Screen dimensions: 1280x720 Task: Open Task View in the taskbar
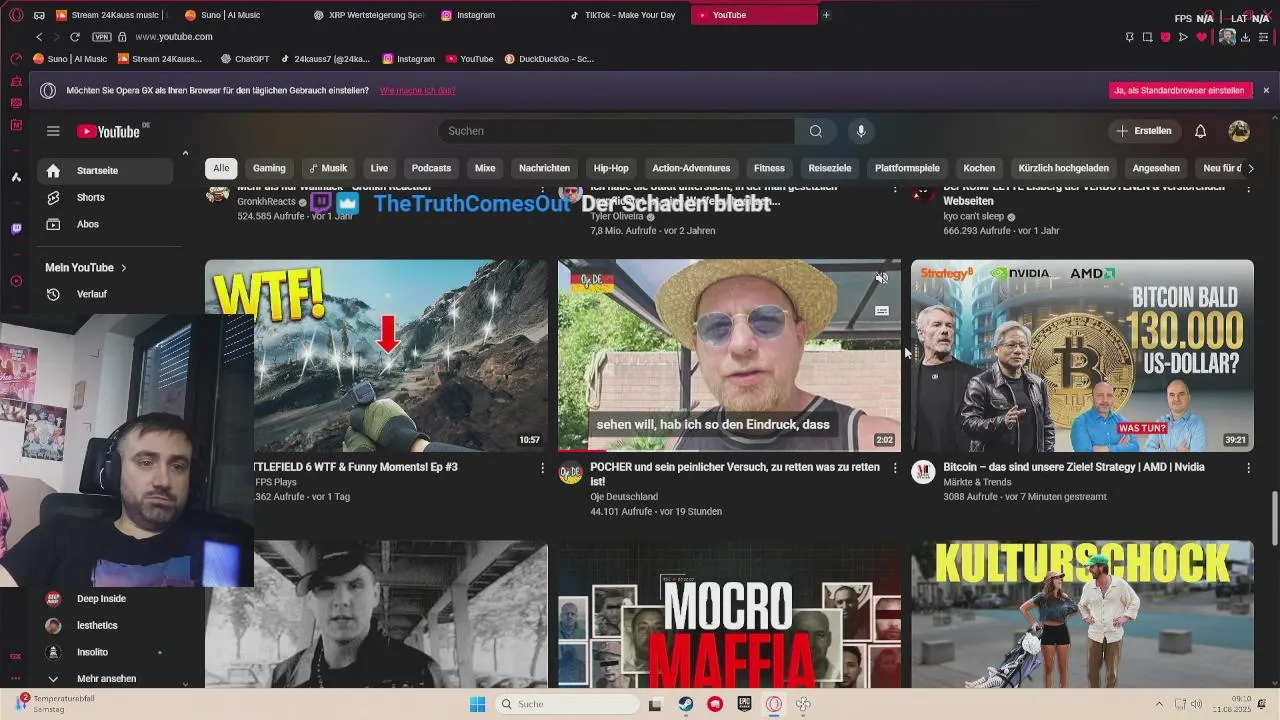[655, 704]
